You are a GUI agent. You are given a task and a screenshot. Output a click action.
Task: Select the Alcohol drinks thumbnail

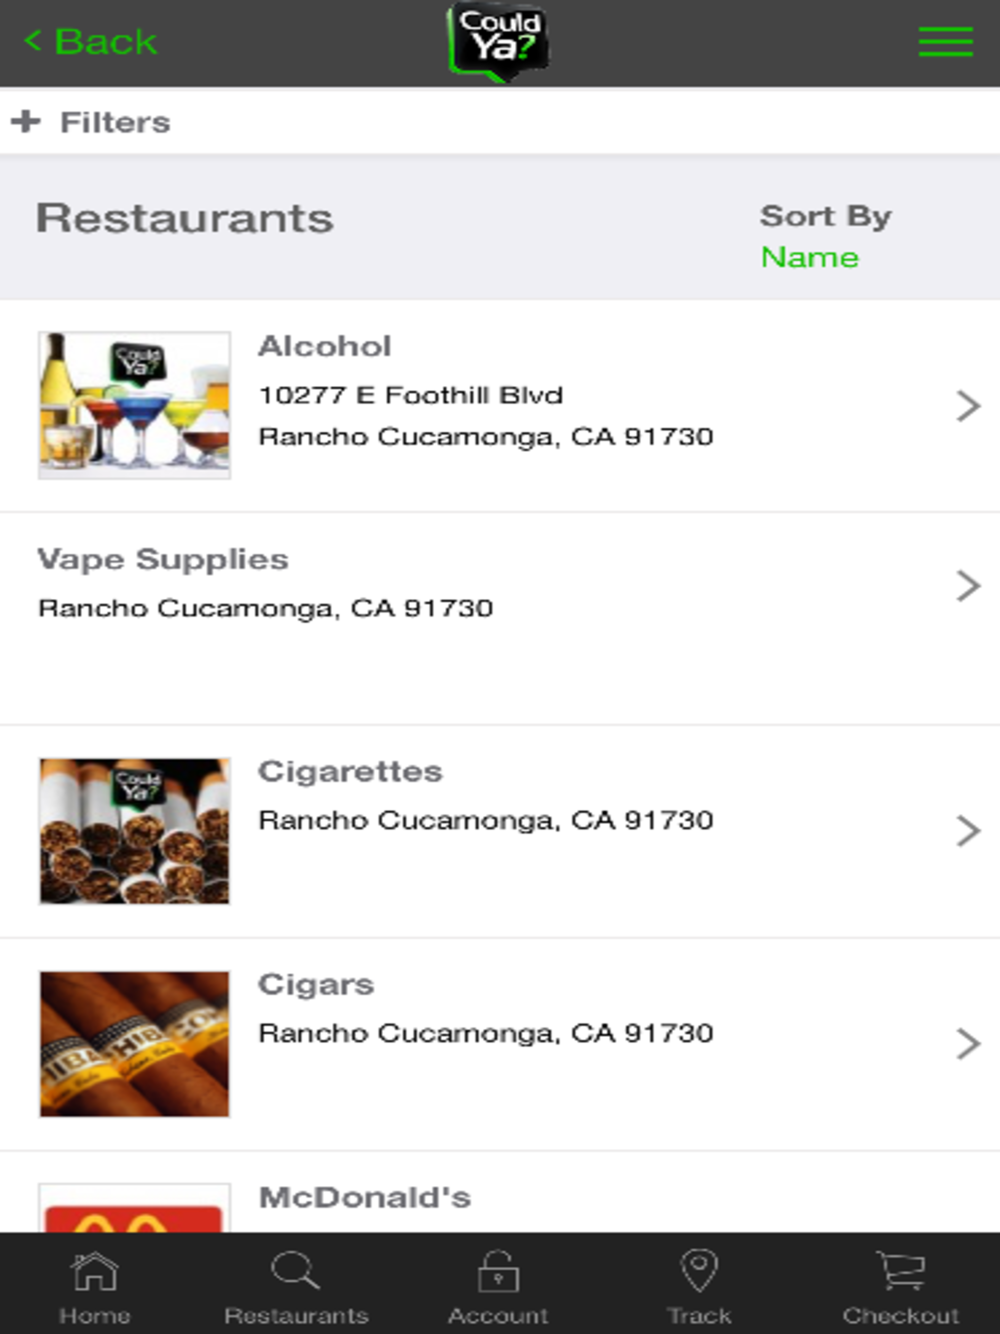click(x=135, y=405)
